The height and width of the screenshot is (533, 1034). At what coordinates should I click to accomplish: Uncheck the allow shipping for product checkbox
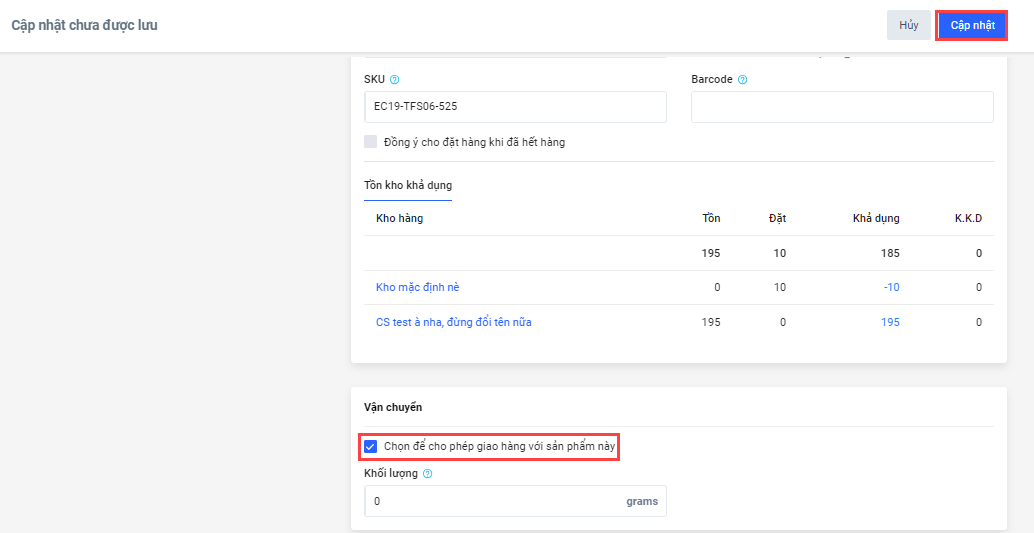pos(371,446)
